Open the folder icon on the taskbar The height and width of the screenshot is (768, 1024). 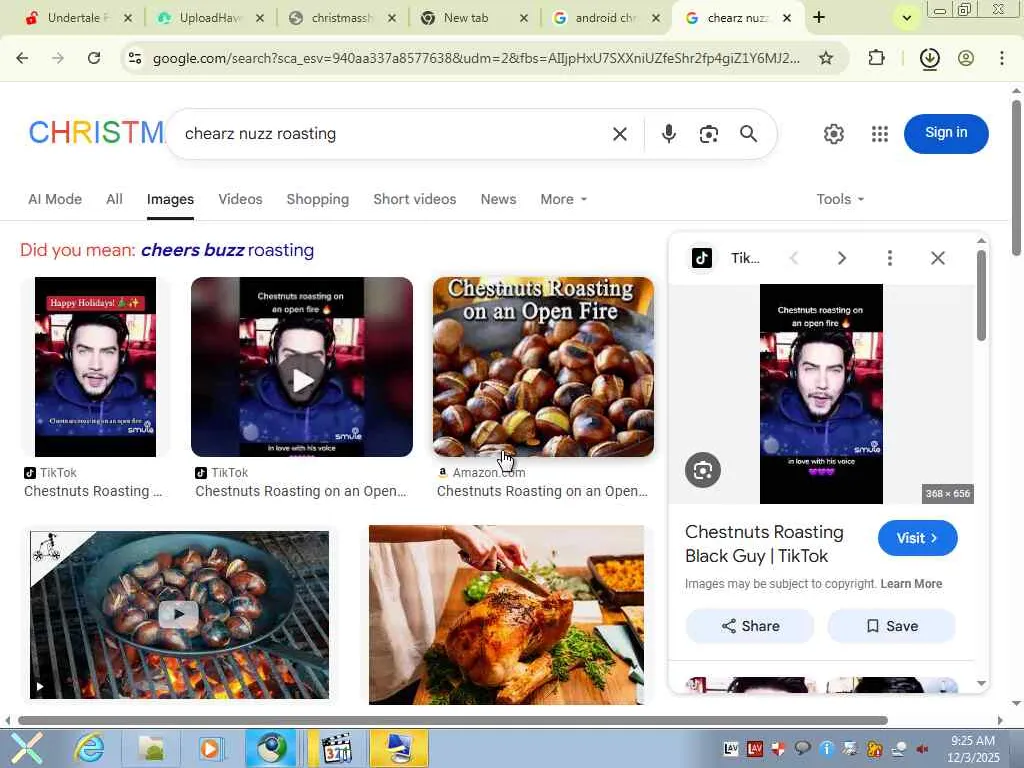tap(152, 748)
